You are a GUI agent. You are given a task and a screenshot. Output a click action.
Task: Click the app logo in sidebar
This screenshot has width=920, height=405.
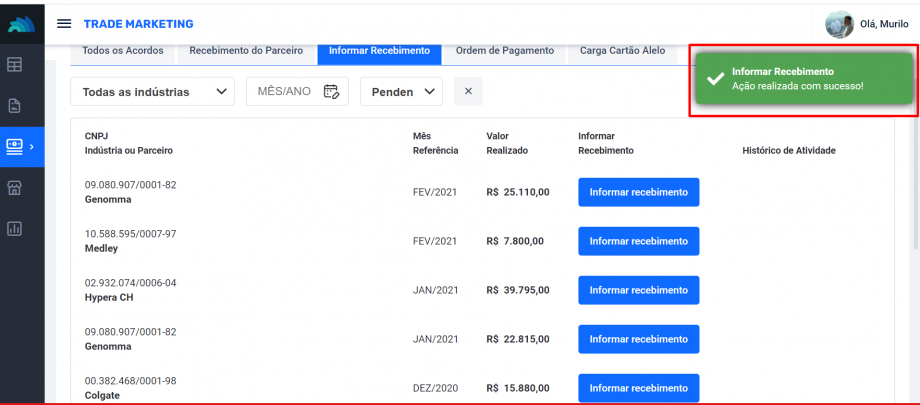point(21,23)
